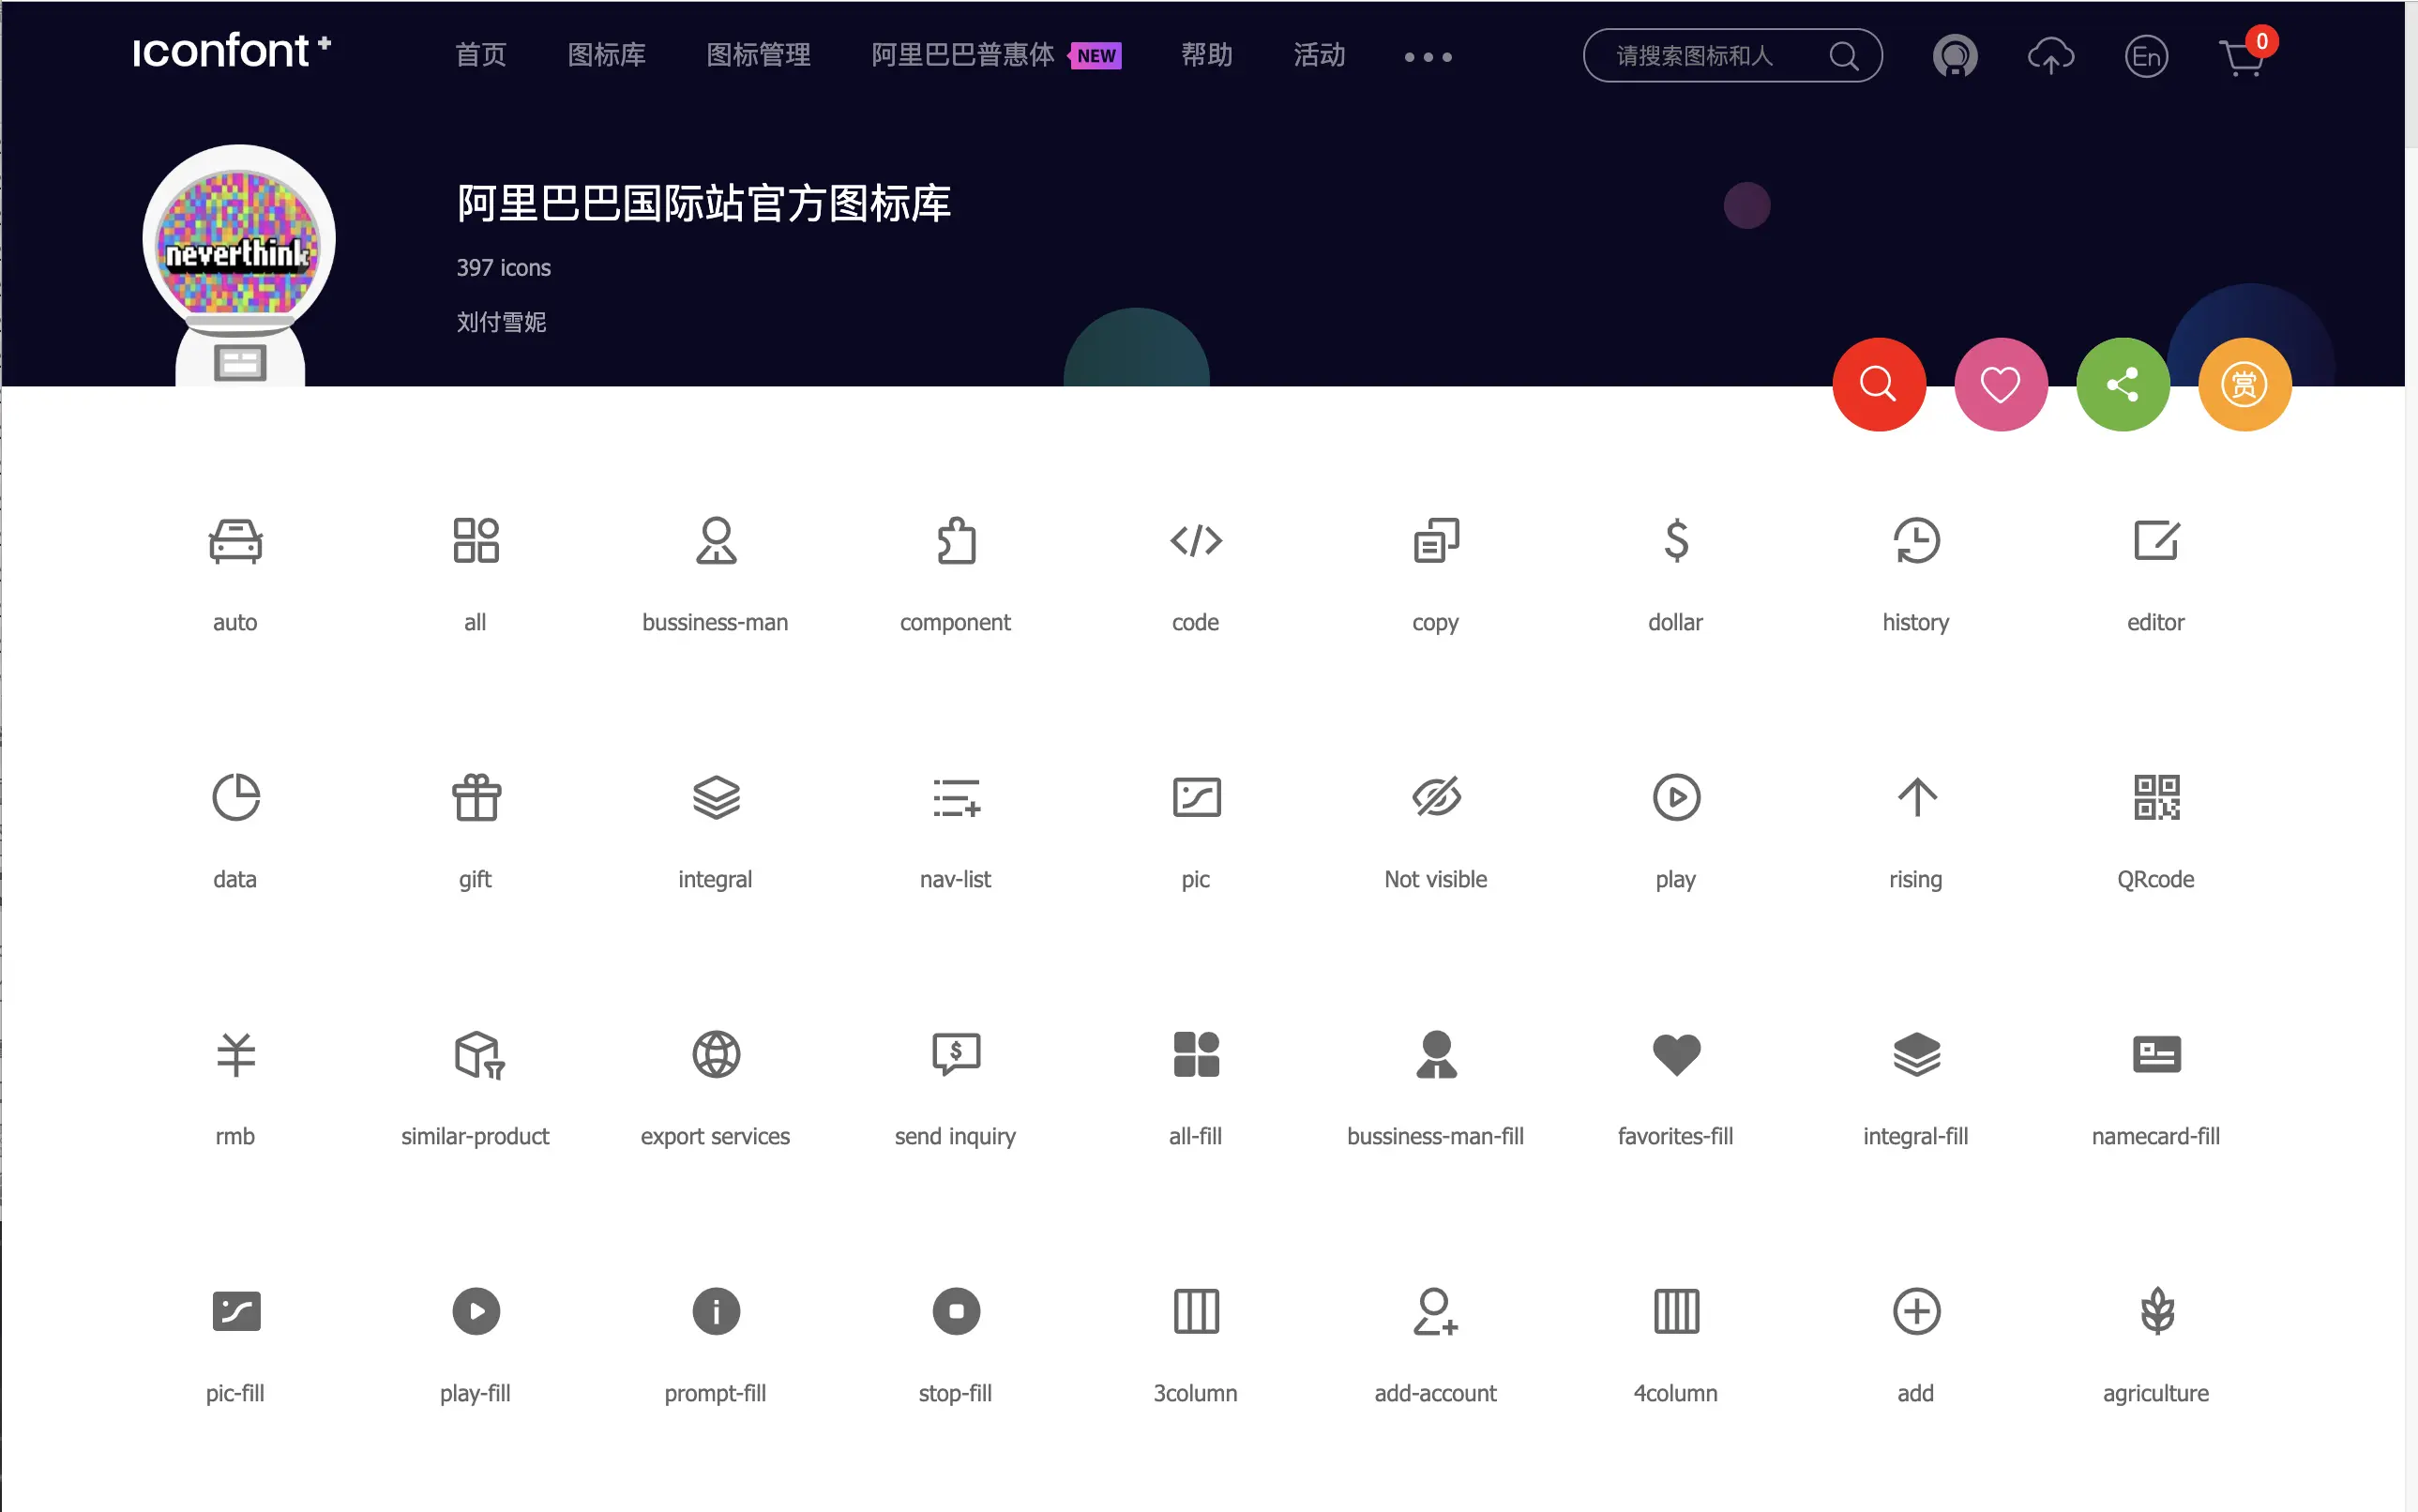Favorite the library with the pink heart button

click(2000, 384)
